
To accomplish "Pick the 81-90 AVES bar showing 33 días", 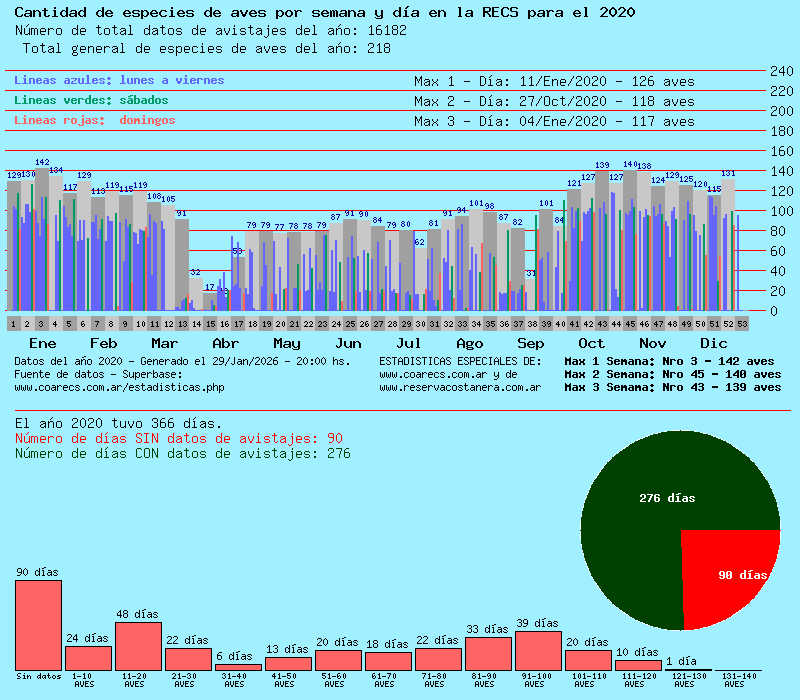I will pyautogui.click(x=488, y=653).
